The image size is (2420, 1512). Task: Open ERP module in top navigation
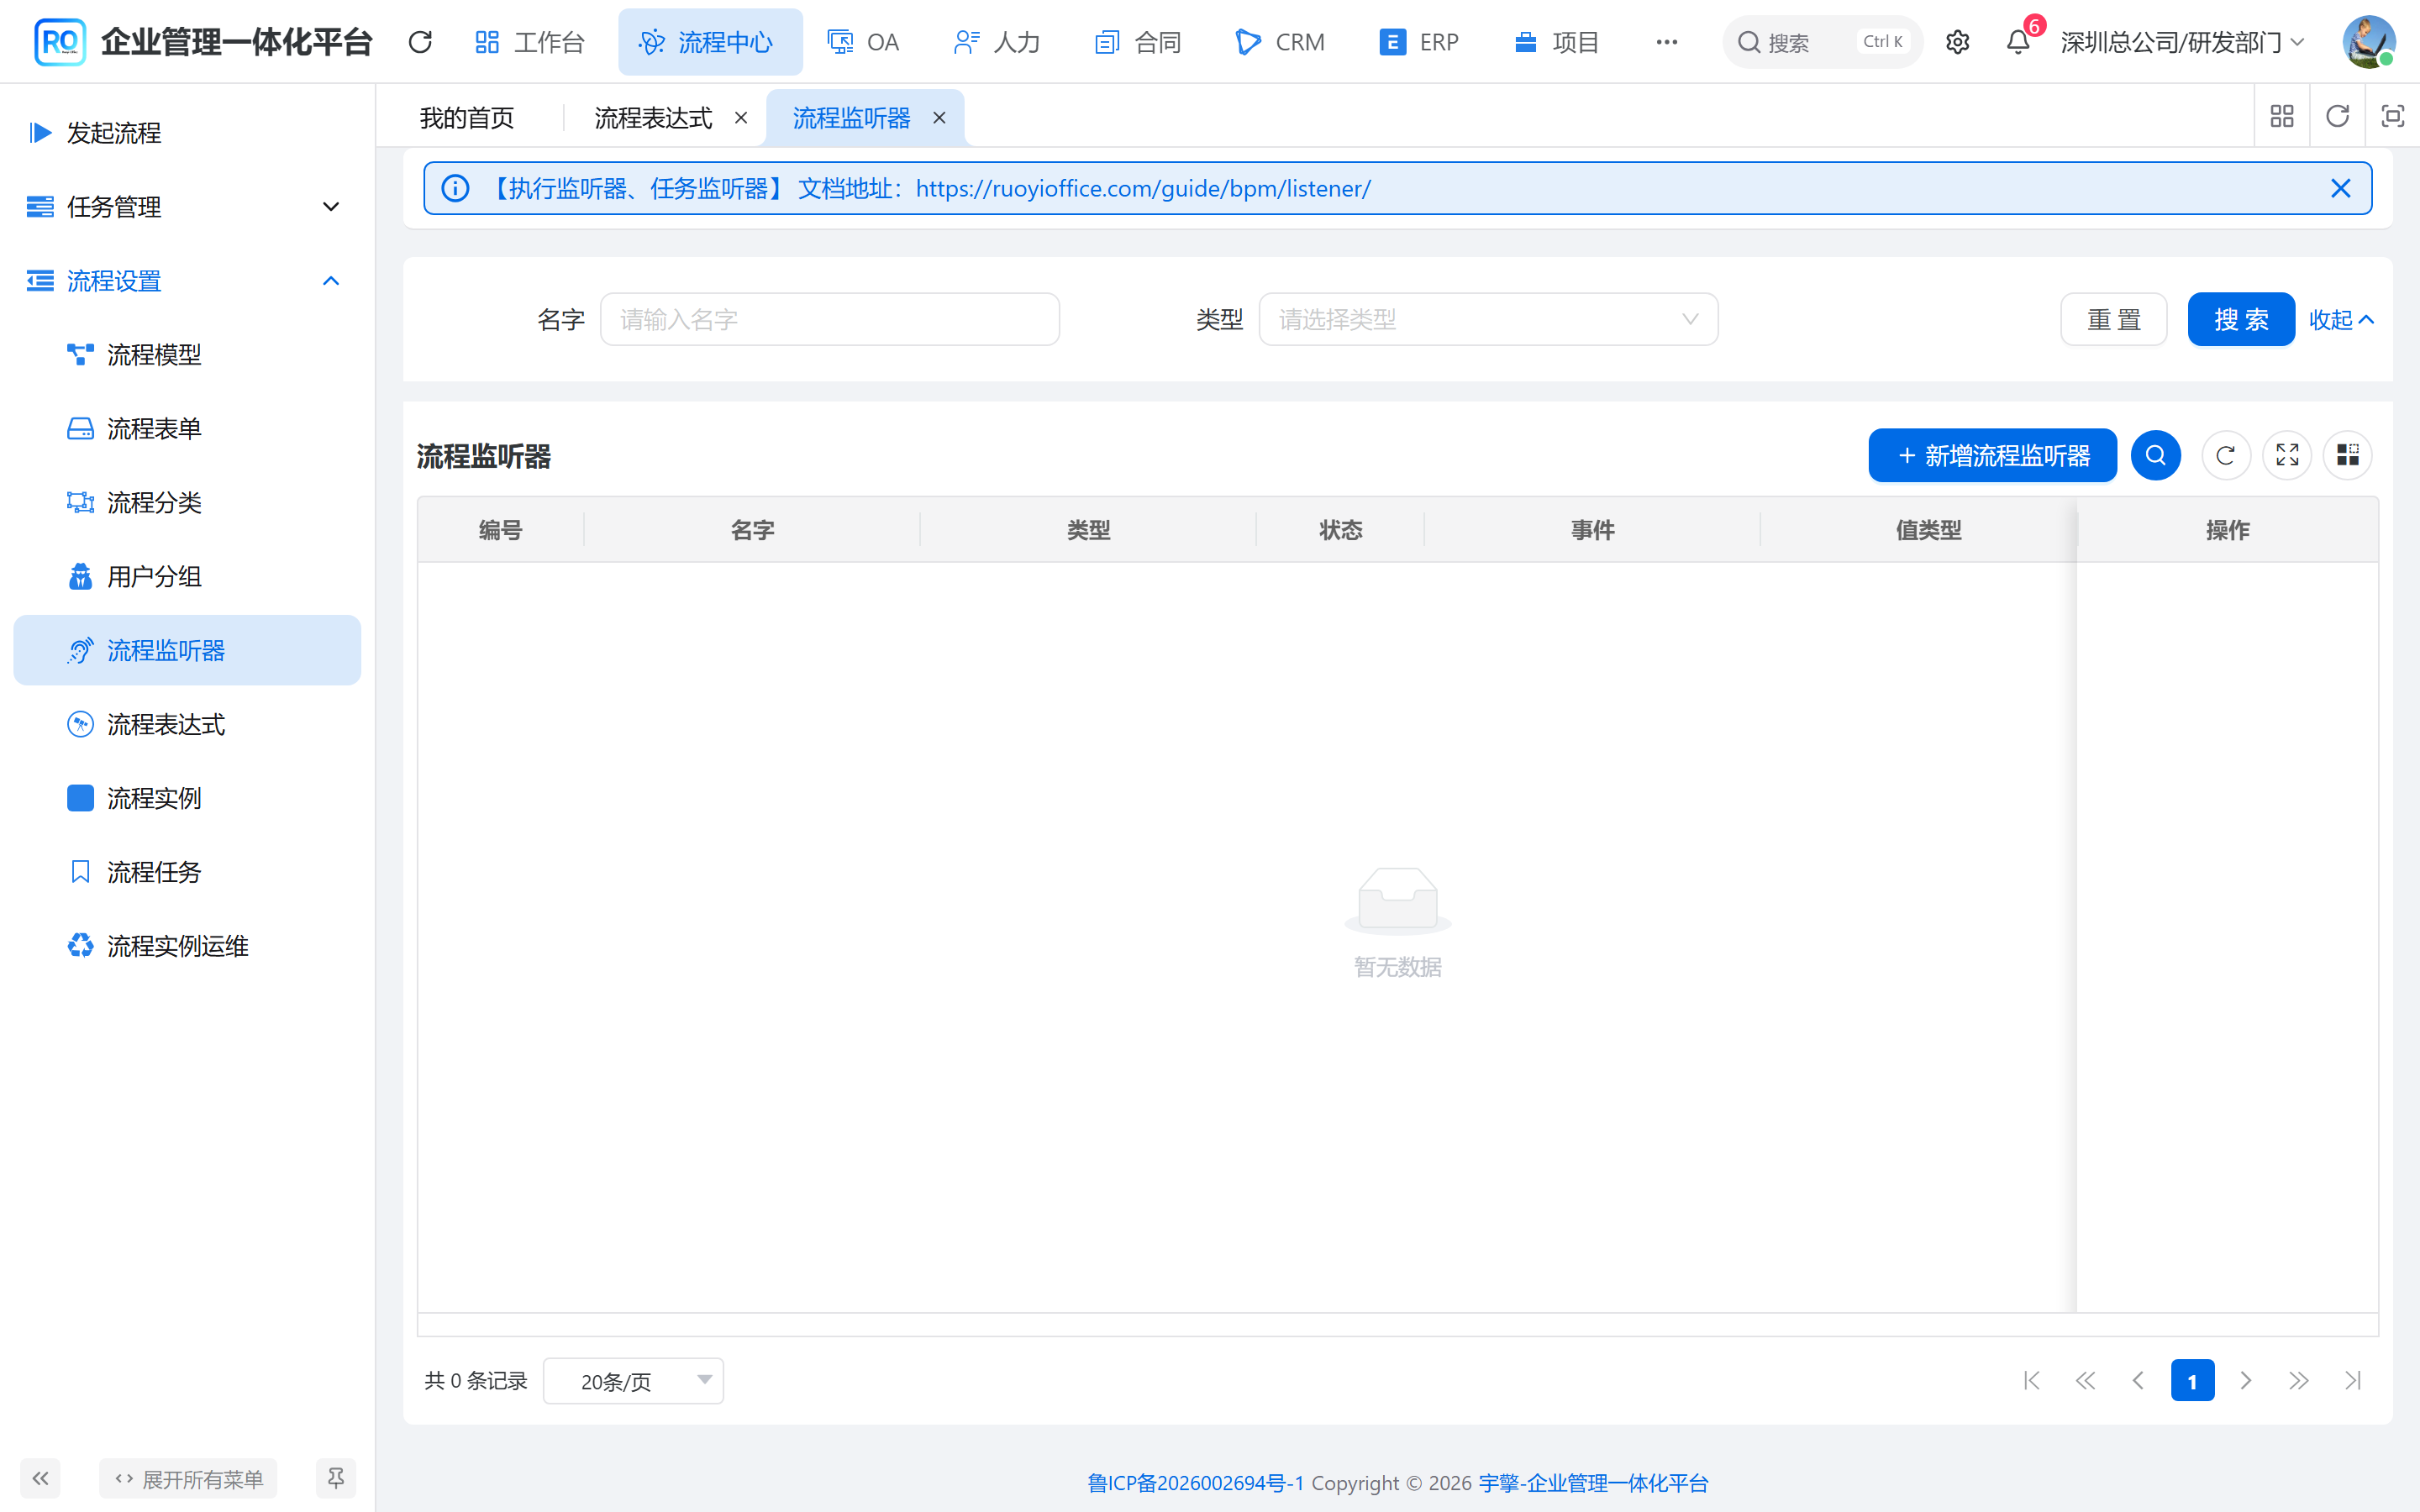pos(1420,42)
